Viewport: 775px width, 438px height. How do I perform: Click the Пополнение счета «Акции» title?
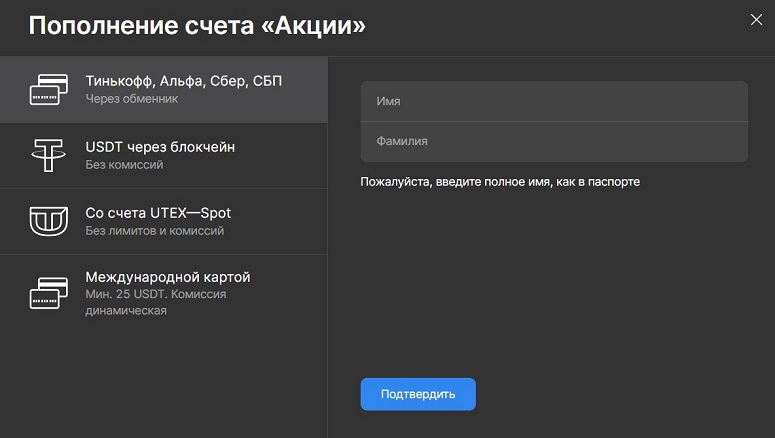[x=197, y=26]
